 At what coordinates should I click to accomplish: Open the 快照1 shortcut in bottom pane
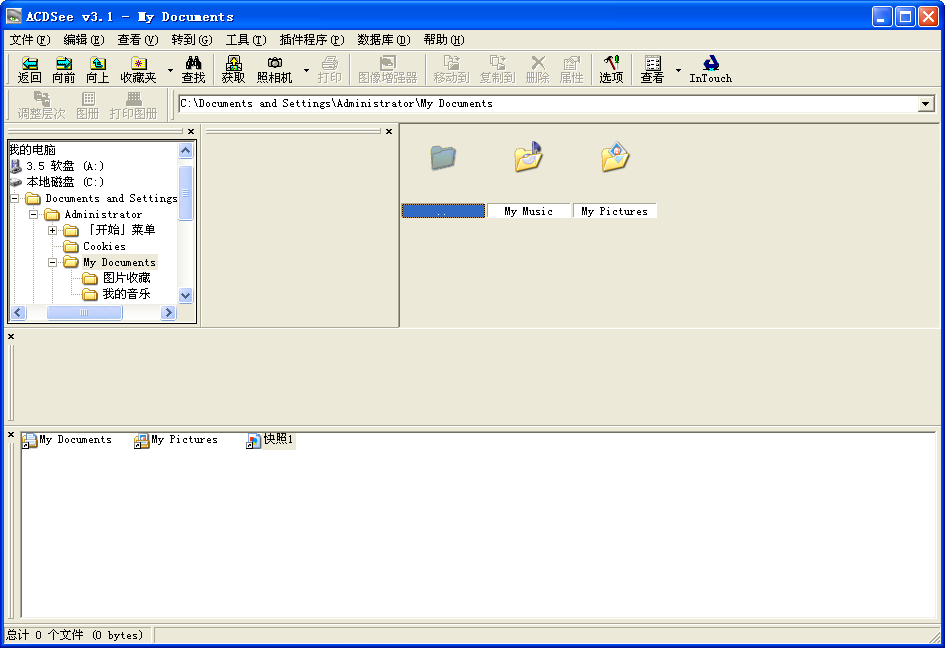click(270, 440)
